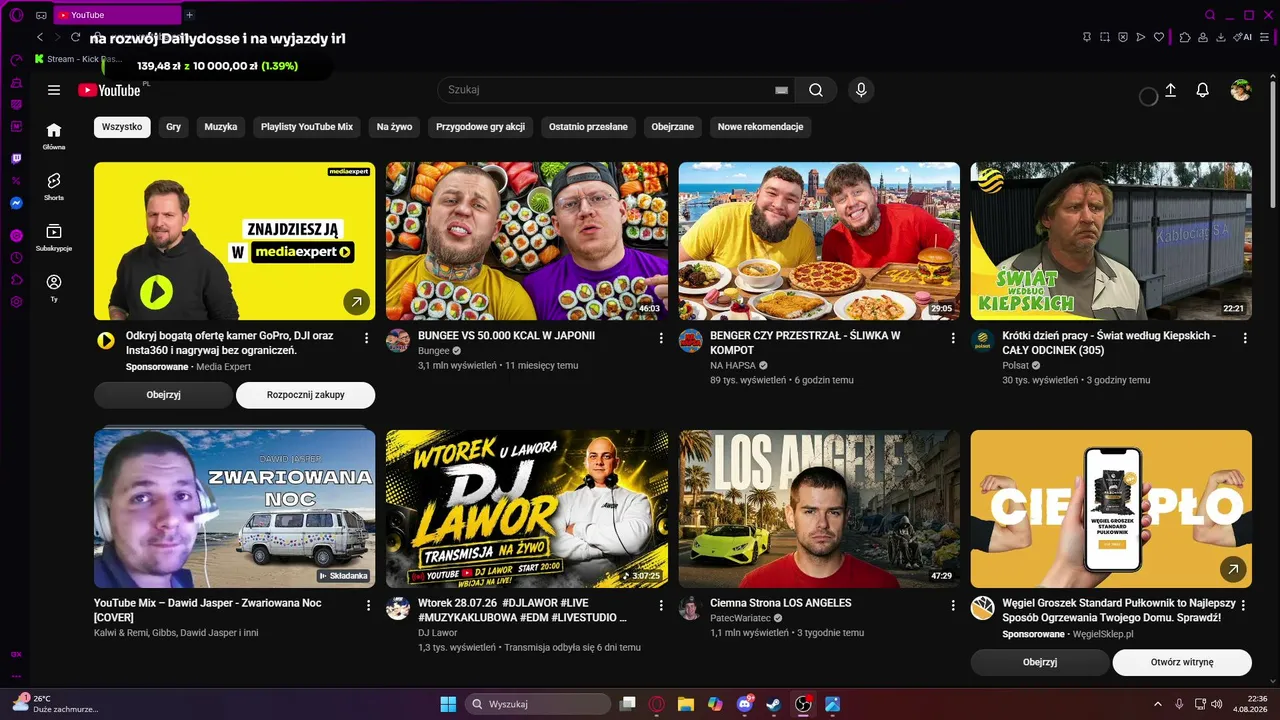Image resolution: width=1280 pixels, height=720 pixels.
Task: Select the Wszystko filter chip
Action: [x=122, y=127]
